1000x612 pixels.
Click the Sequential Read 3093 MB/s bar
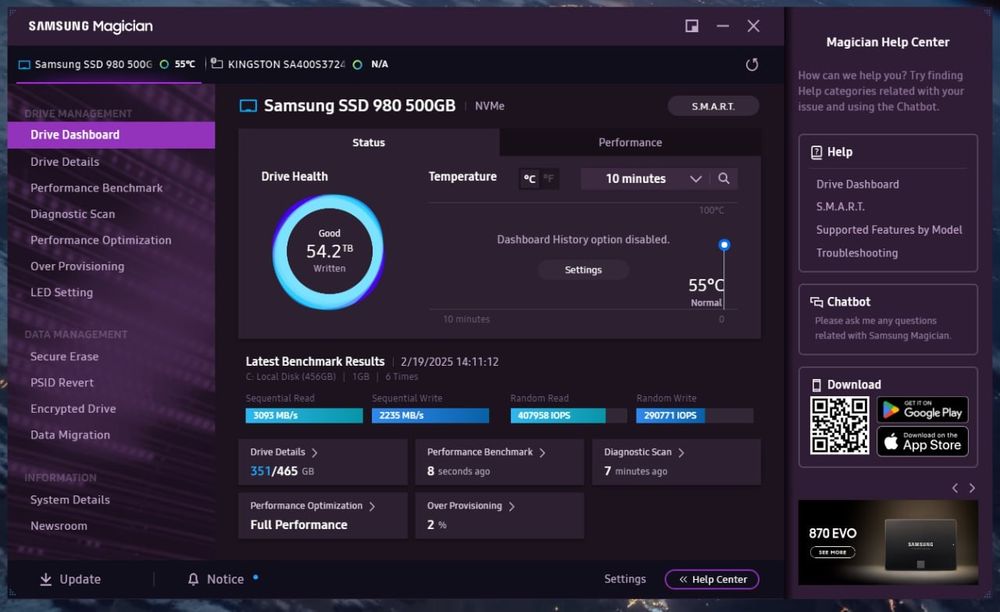tap(304, 416)
